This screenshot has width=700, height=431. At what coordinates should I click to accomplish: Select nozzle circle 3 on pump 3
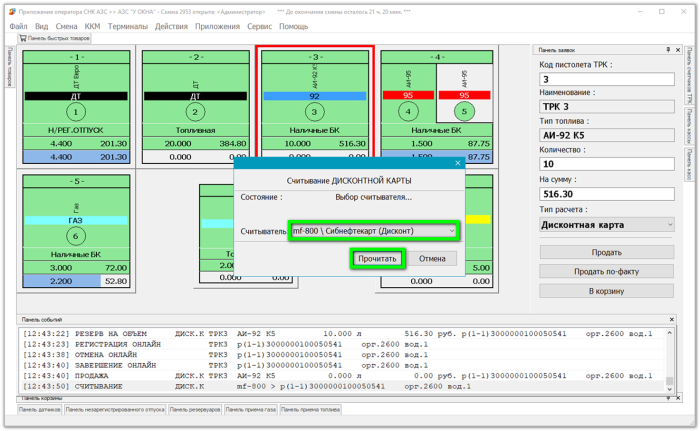(314, 112)
